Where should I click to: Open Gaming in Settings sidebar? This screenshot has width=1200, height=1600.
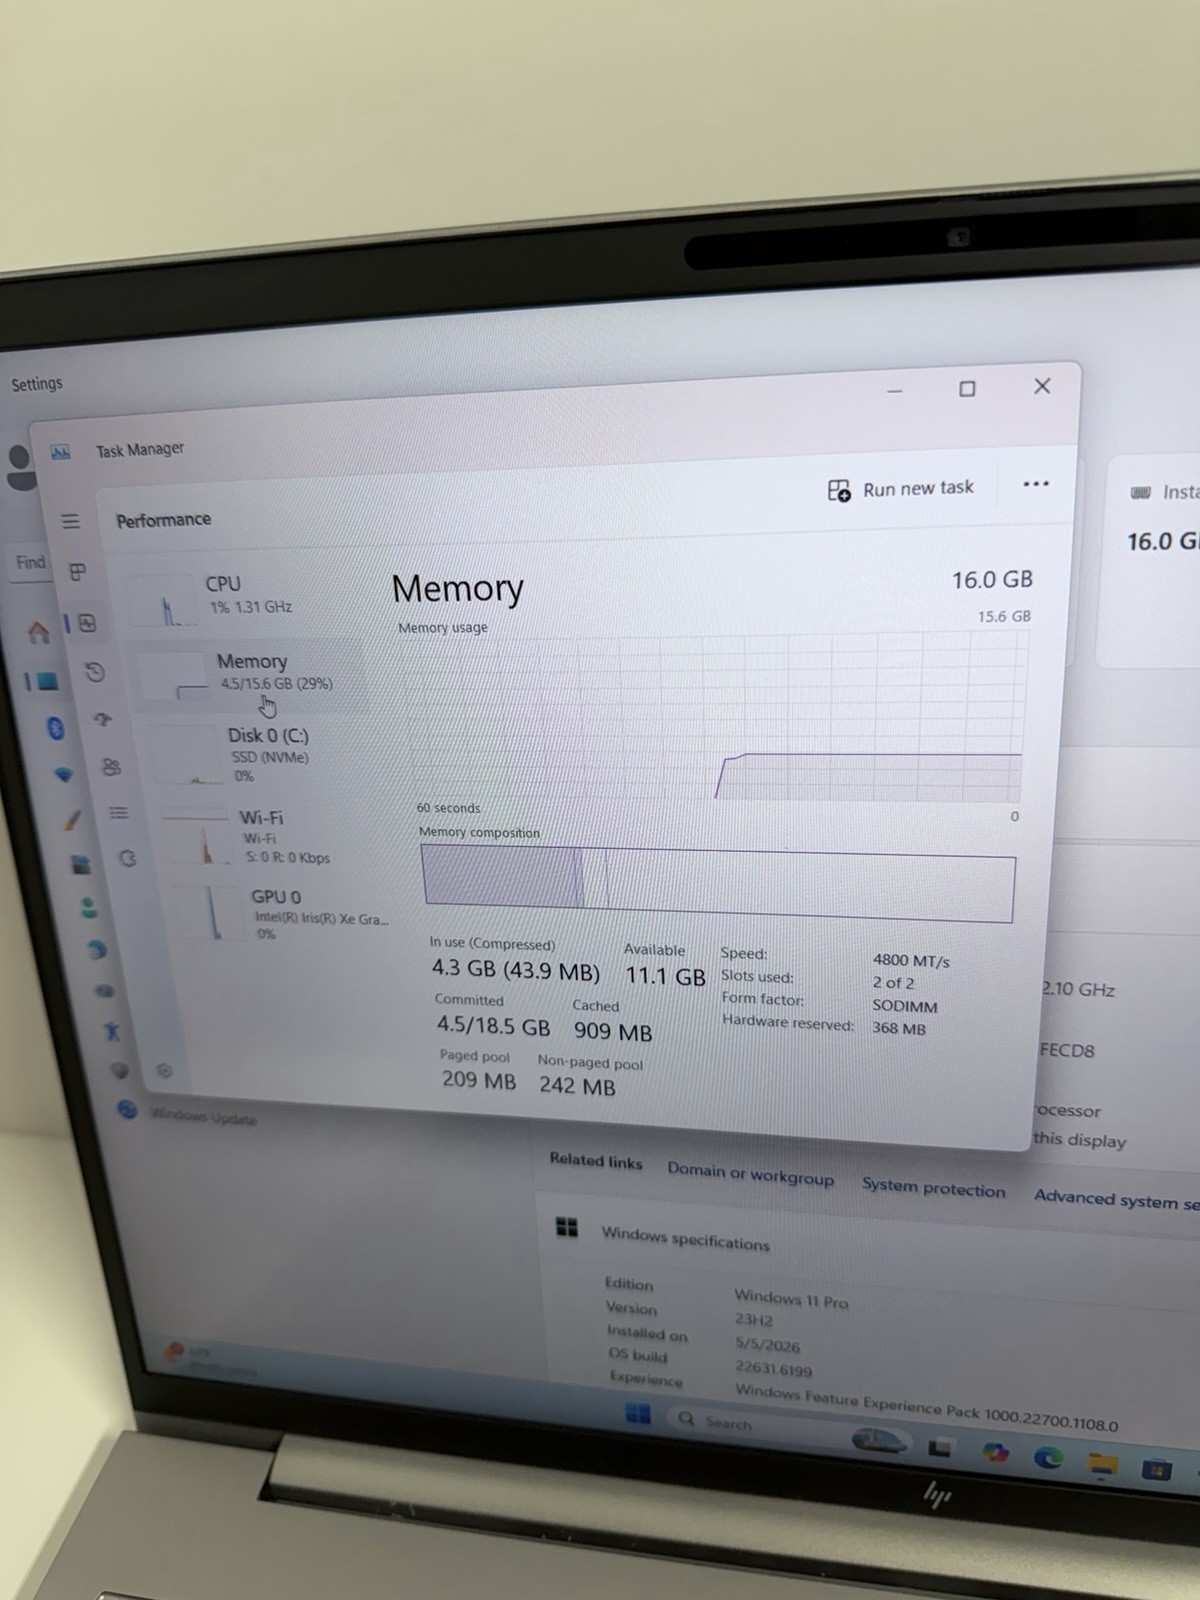pyautogui.click(x=104, y=991)
